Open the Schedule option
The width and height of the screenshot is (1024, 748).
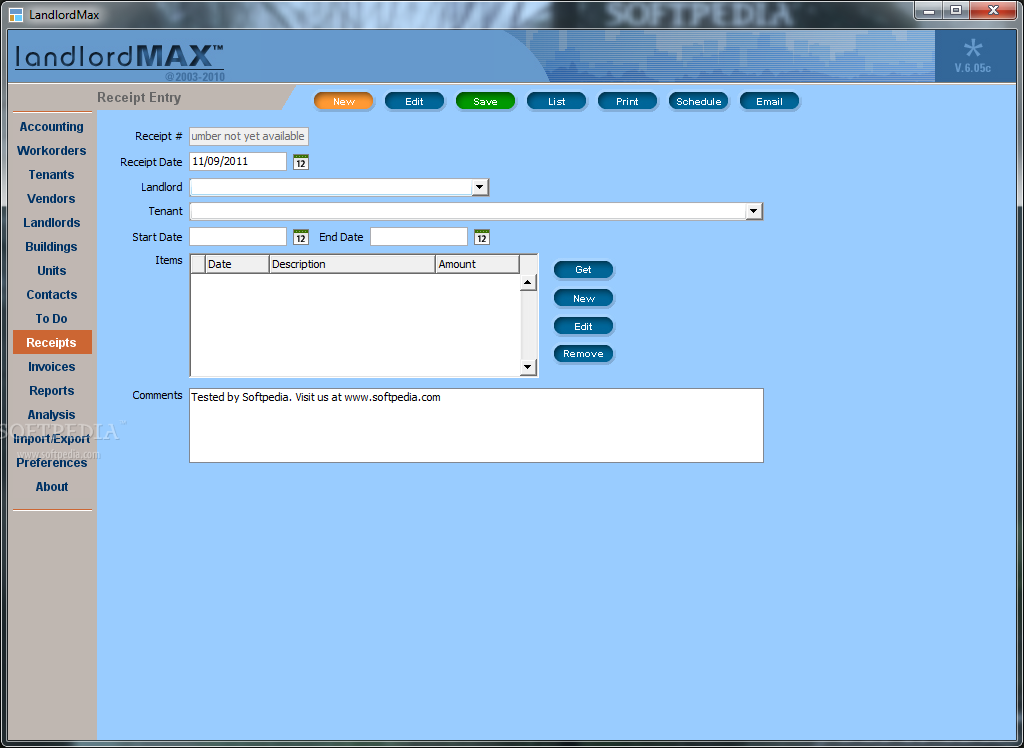pos(698,101)
